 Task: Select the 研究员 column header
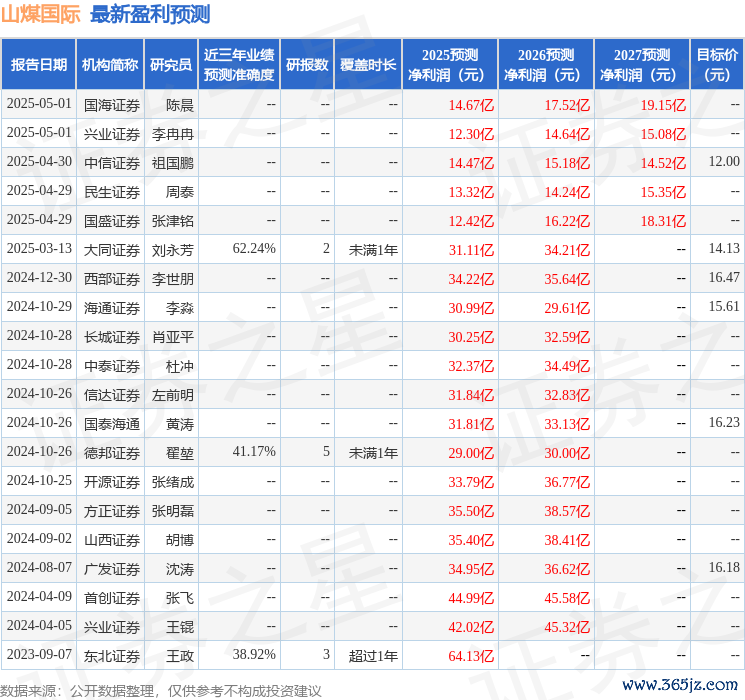(171, 65)
